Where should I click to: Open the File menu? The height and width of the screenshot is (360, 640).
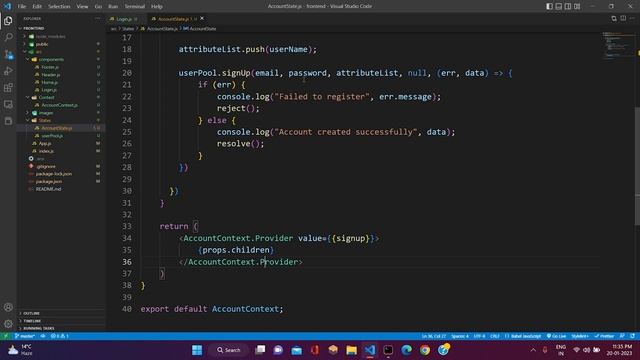coord(22,7)
